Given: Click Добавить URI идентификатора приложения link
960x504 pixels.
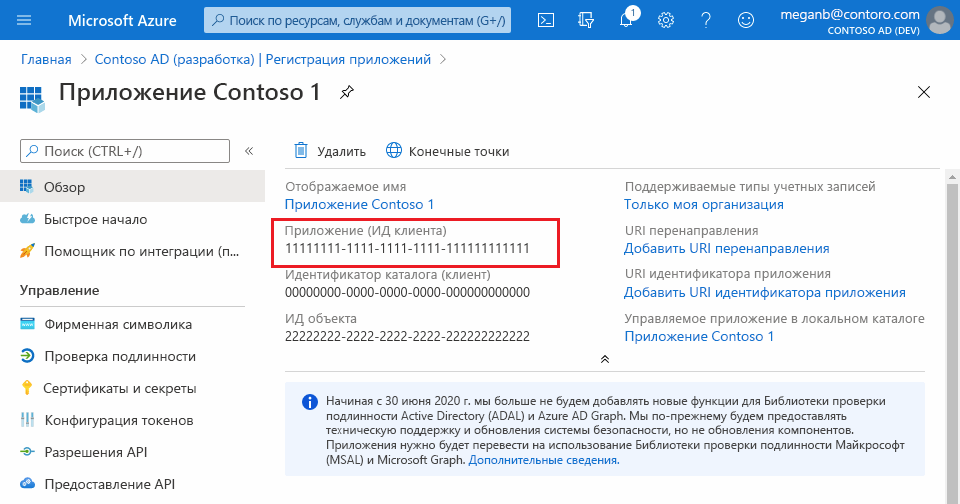Looking at the screenshot, I should 765,293.
